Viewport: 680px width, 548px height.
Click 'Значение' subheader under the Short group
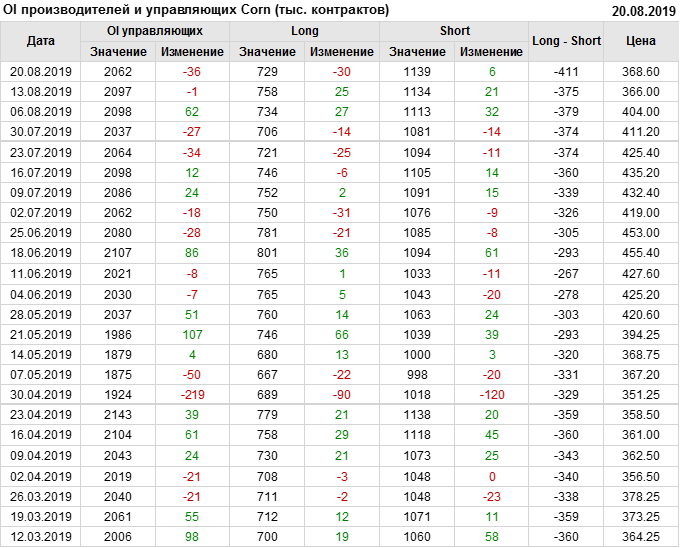click(x=418, y=52)
